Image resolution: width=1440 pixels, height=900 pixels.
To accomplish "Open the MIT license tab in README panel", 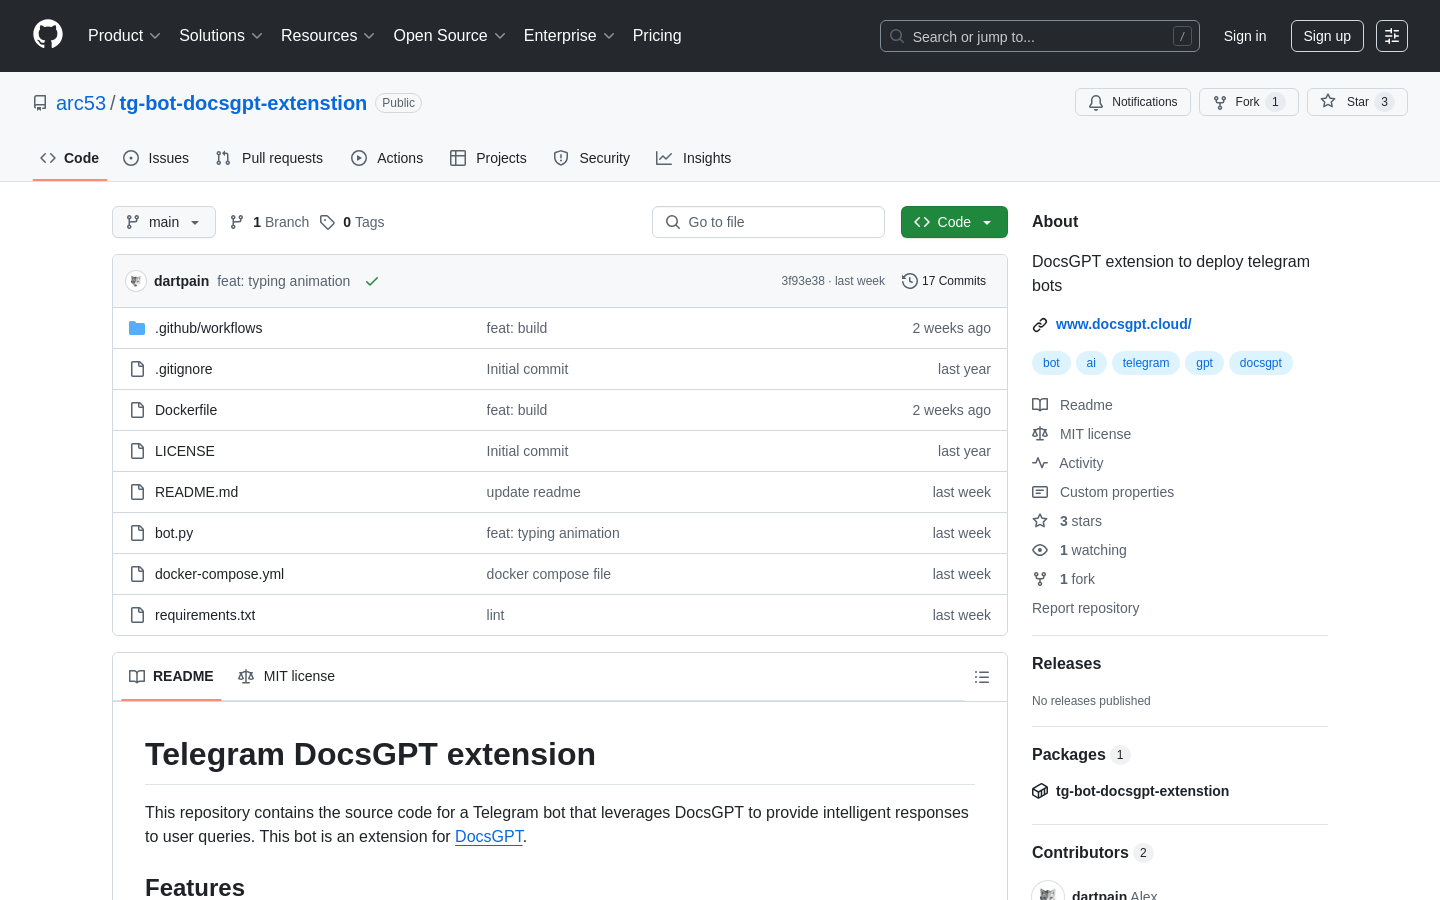I will click(x=286, y=677).
